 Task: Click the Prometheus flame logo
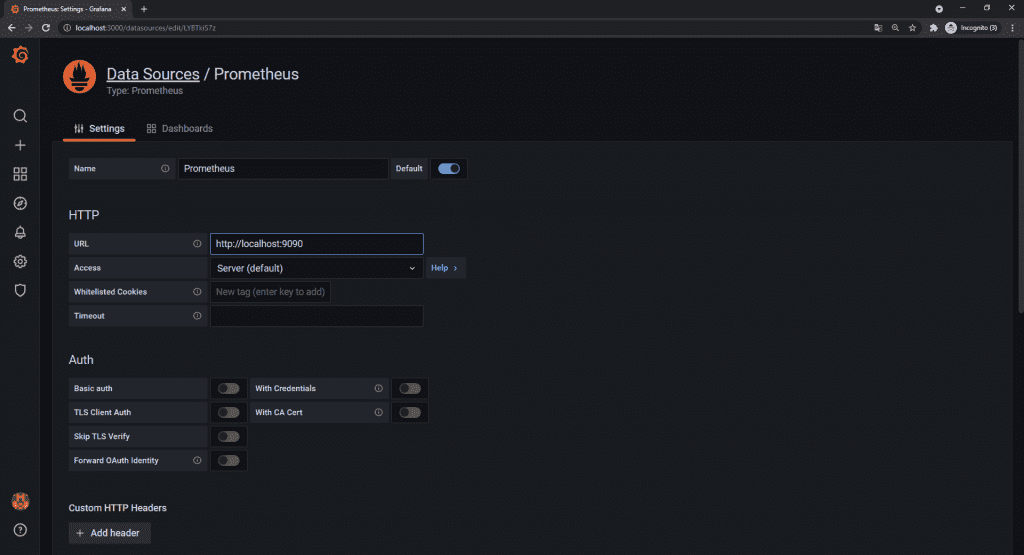80,76
